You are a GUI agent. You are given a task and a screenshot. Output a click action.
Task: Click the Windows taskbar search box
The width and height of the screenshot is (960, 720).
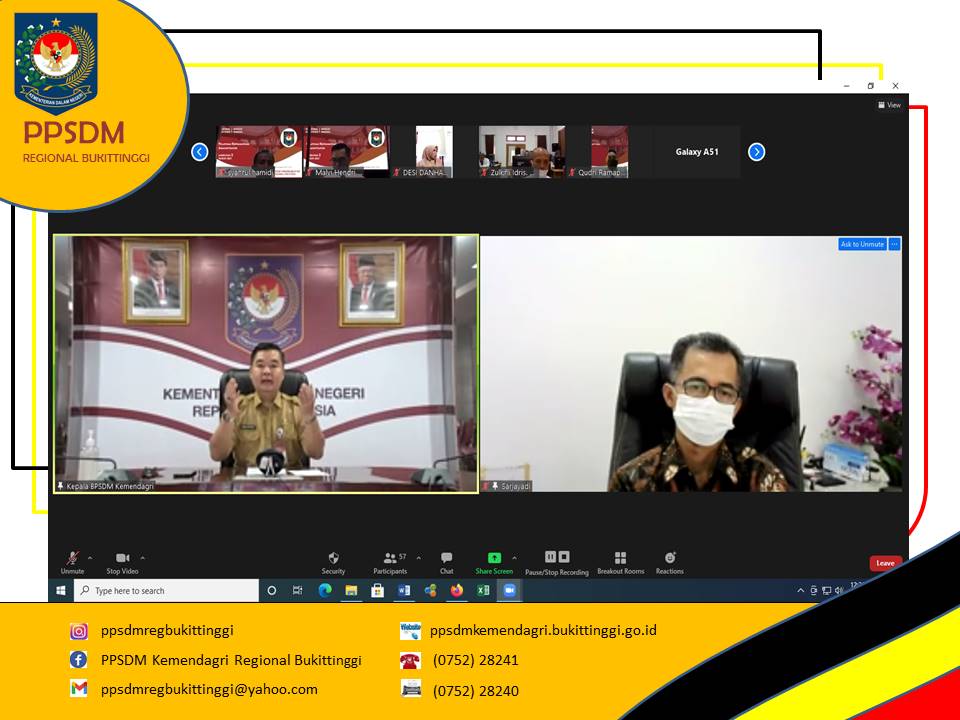pyautogui.click(x=167, y=591)
